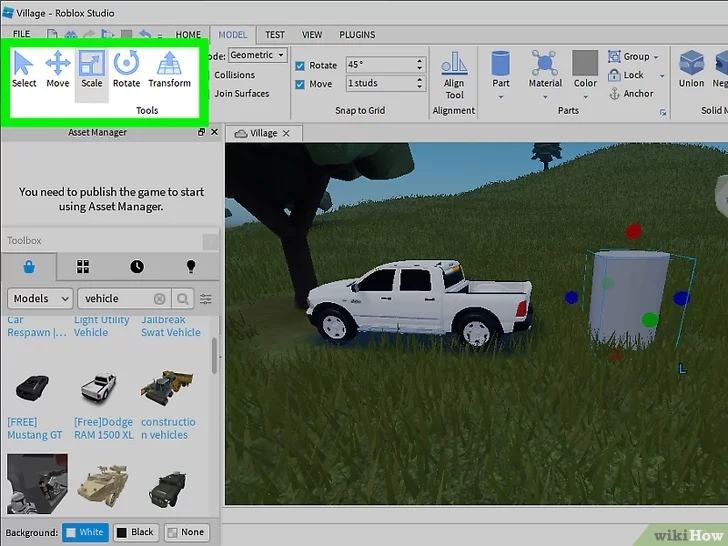Image resolution: width=728 pixels, height=546 pixels.
Task: Toggle the Rotate snap checkbox
Action: tap(300, 65)
